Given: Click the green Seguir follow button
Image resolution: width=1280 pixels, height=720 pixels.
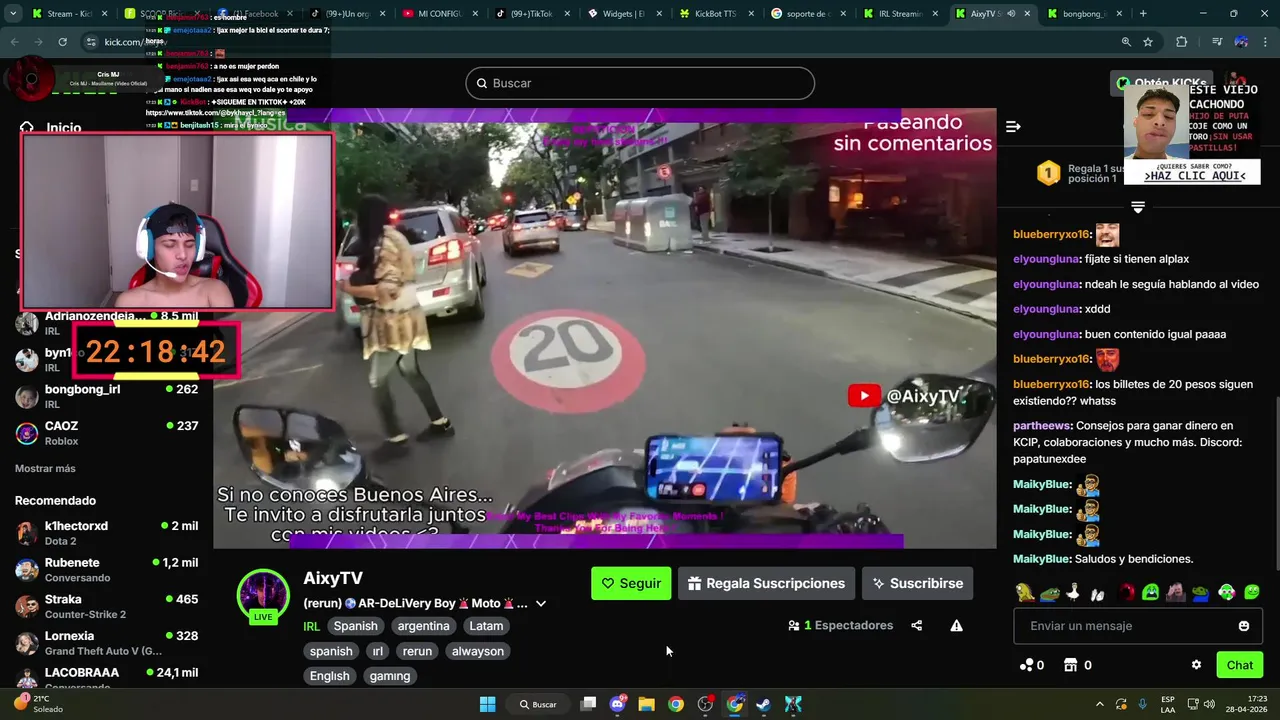Looking at the screenshot, I should [x=631, y=583].
